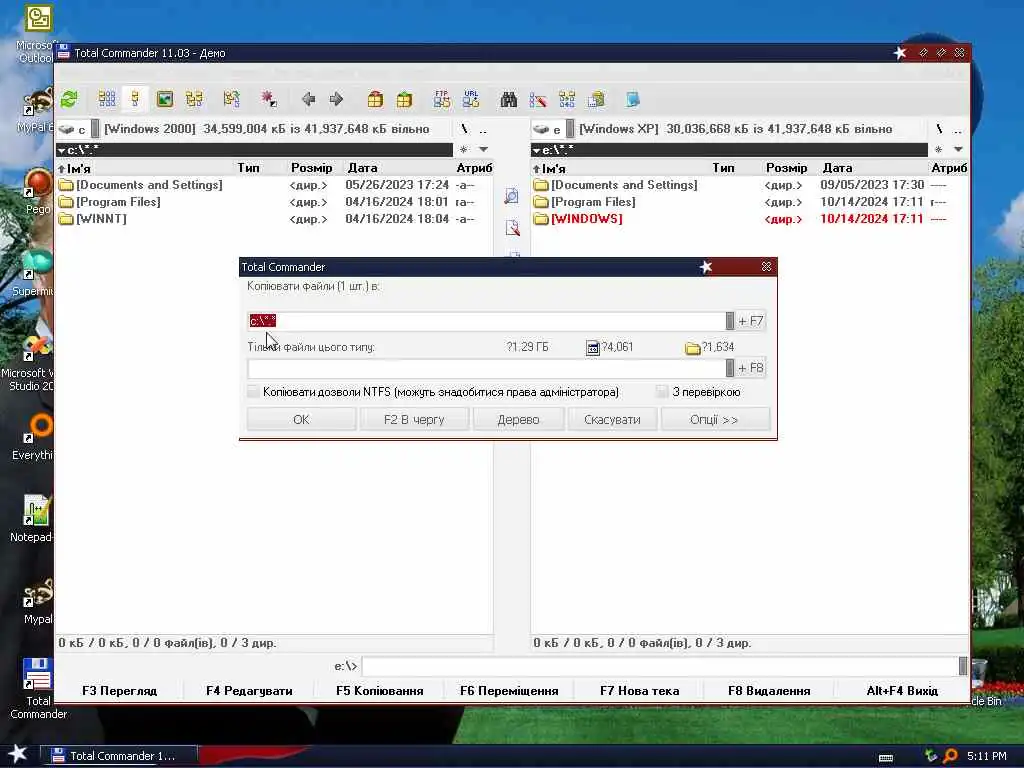Image resolution: width=1024 pixels, height=768 pixels.
Task: Click the blue notepad toolbar icon
Action: click(633, 99)
